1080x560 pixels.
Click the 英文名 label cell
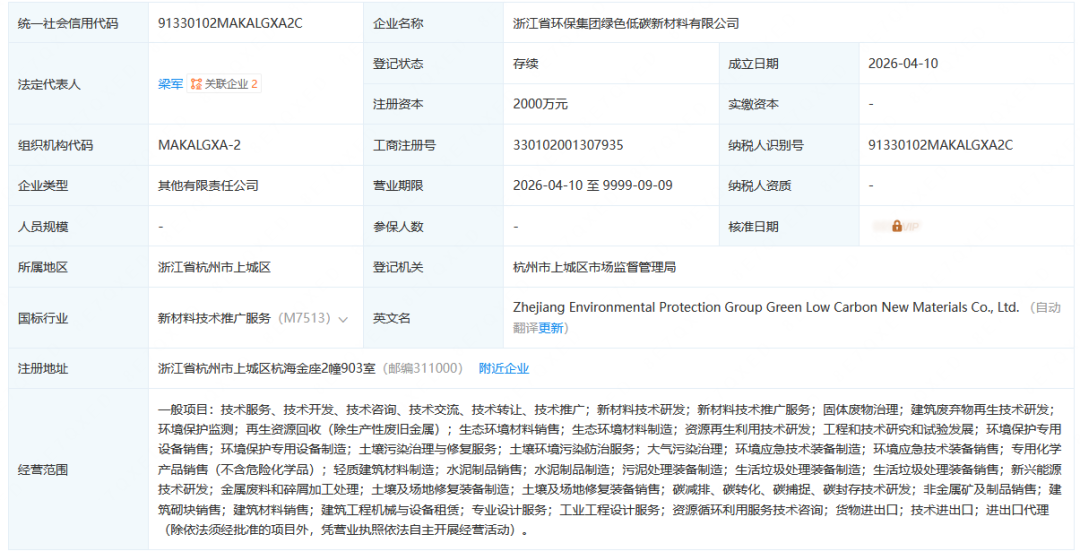pos(433,318)
